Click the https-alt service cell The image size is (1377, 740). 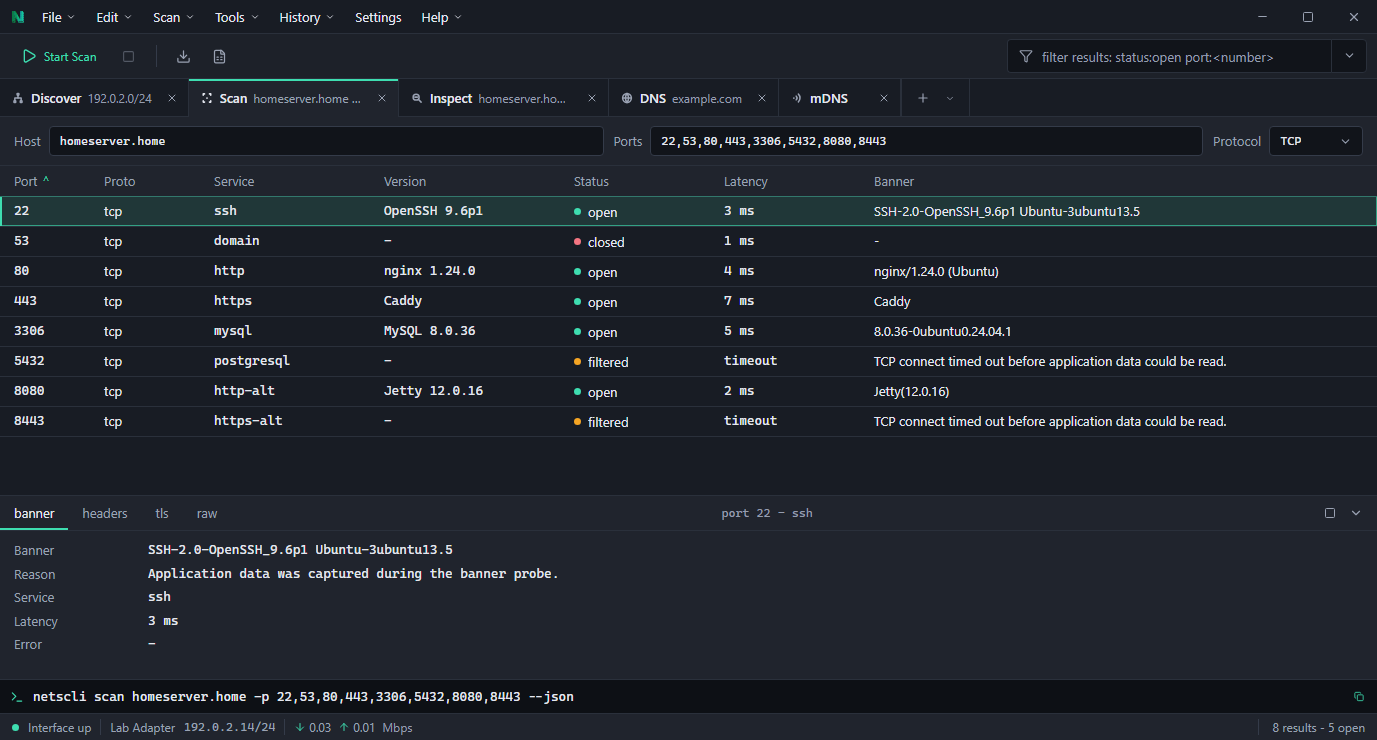[248, 421]
